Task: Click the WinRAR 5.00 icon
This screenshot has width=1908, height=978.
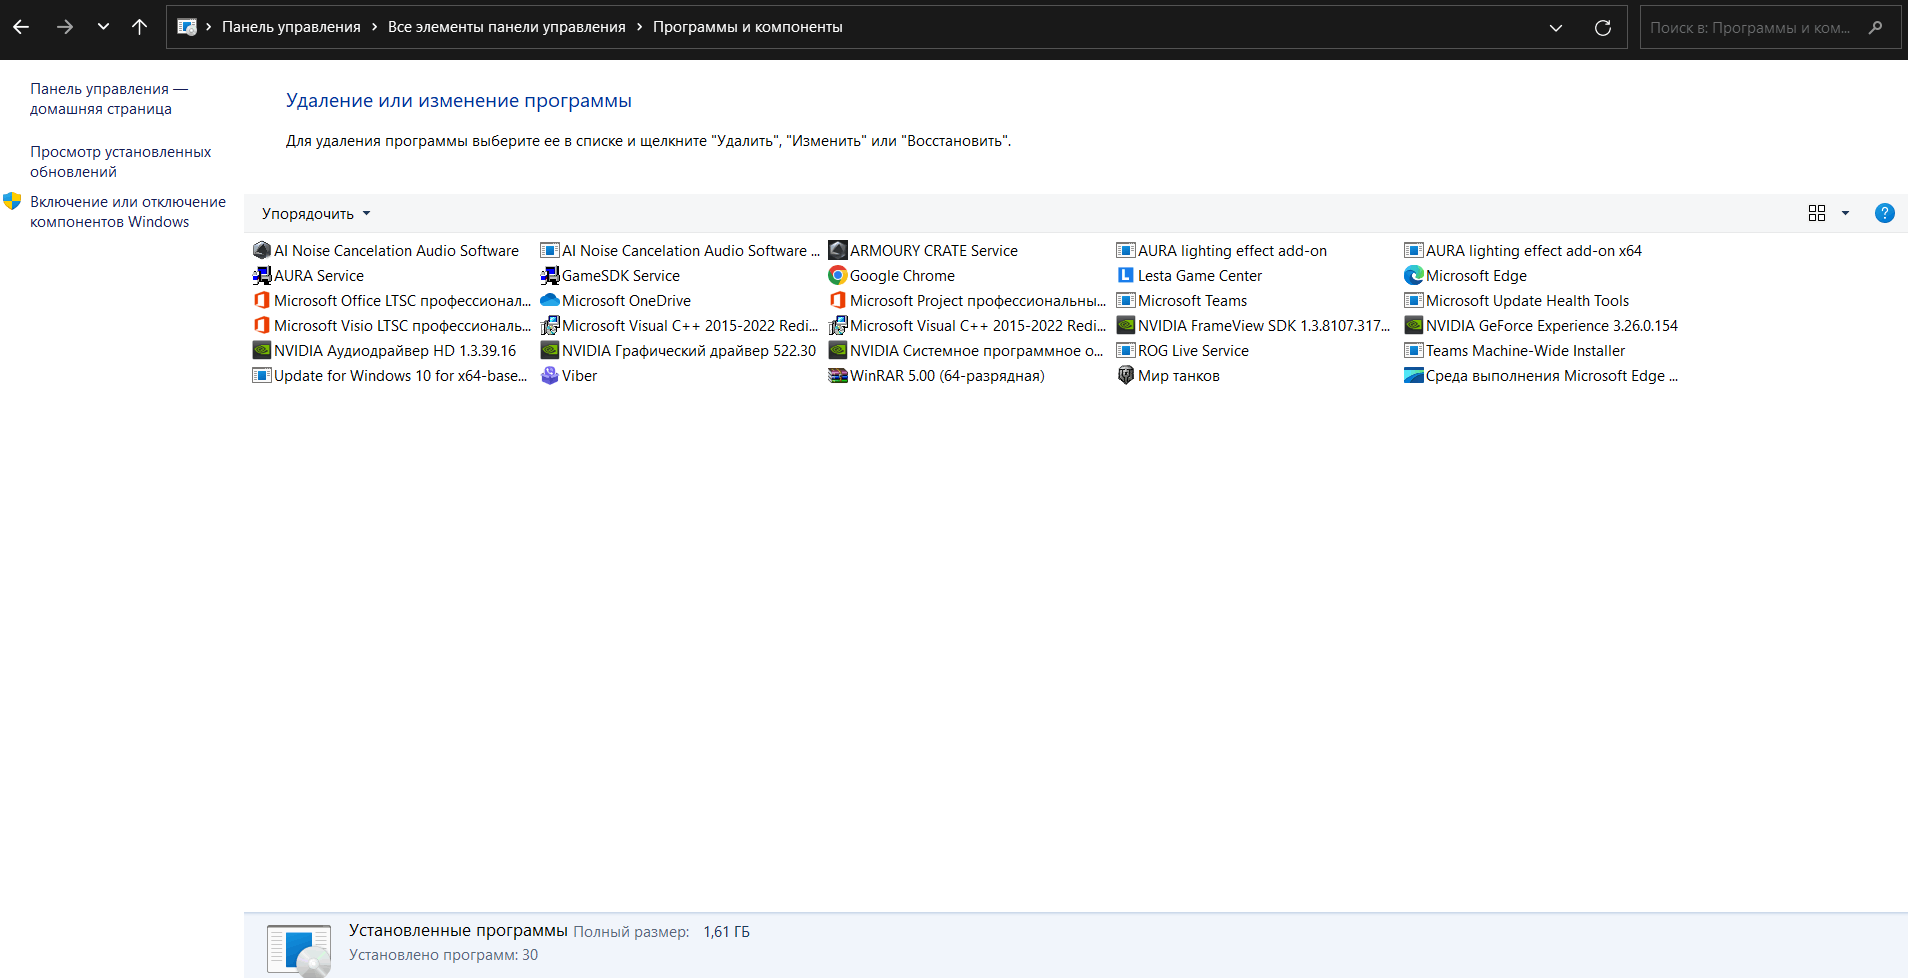Action: pyautogui.click(x=838, y=376)
